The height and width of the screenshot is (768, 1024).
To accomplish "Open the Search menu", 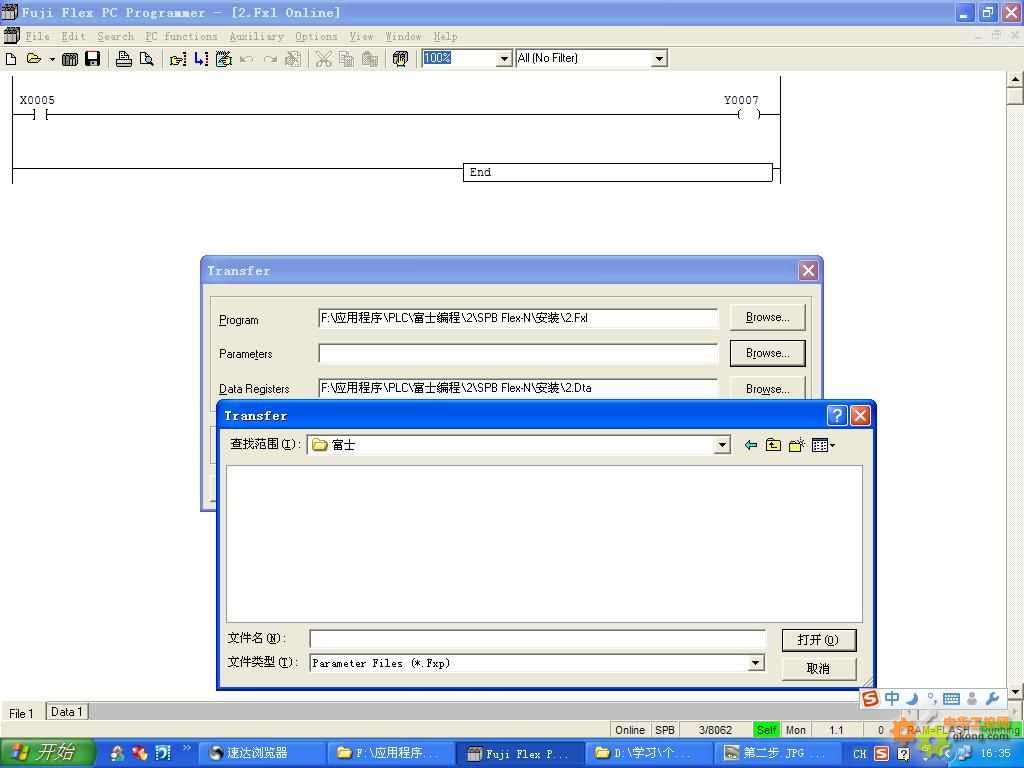I will pos(116,37).
